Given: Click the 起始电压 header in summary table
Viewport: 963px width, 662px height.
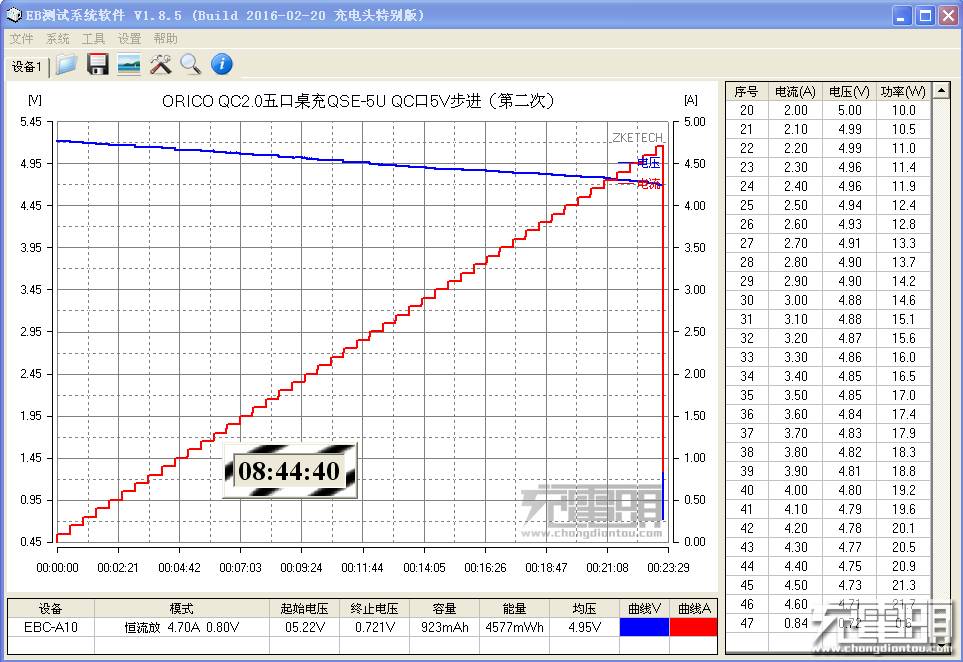Looking at the screenshot, I should (304, 609).
